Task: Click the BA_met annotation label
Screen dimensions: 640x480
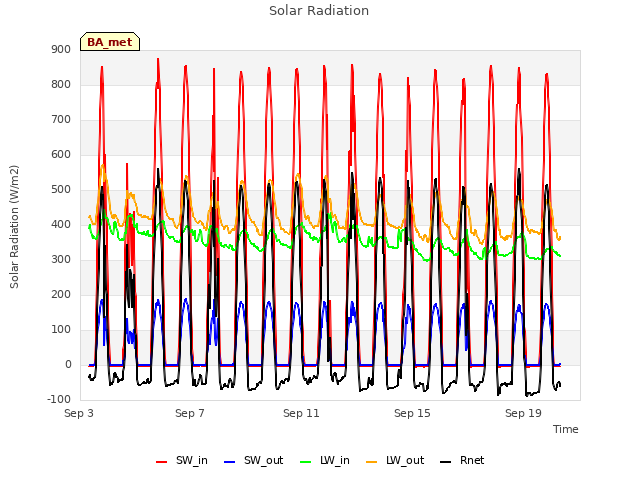Action: pyautogui.click(x=110, y=42)
